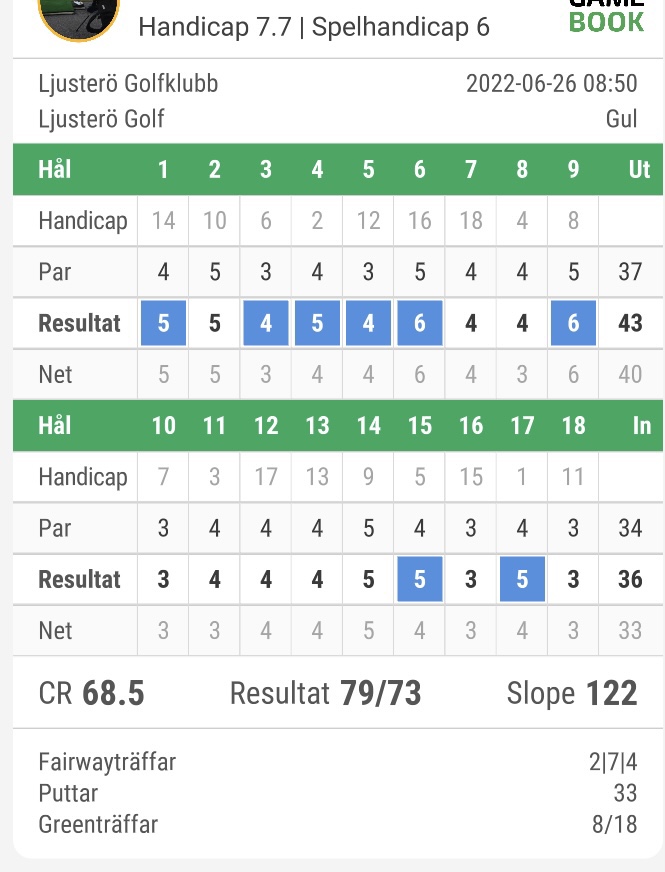Open the Fairwayträffar statistics row
The image size is (665, 872).
point(338,762)
